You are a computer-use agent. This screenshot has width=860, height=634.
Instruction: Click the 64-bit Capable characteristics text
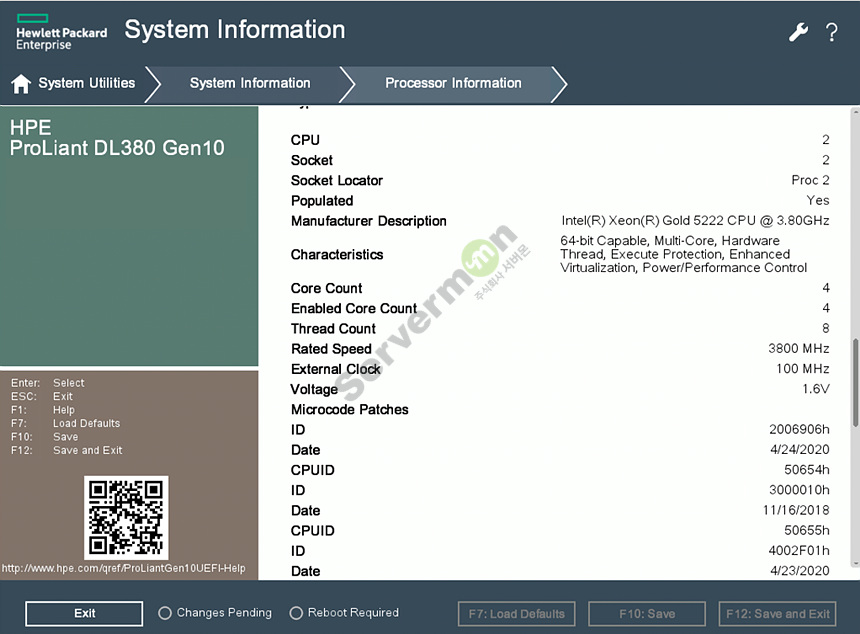tap(683, 254)
